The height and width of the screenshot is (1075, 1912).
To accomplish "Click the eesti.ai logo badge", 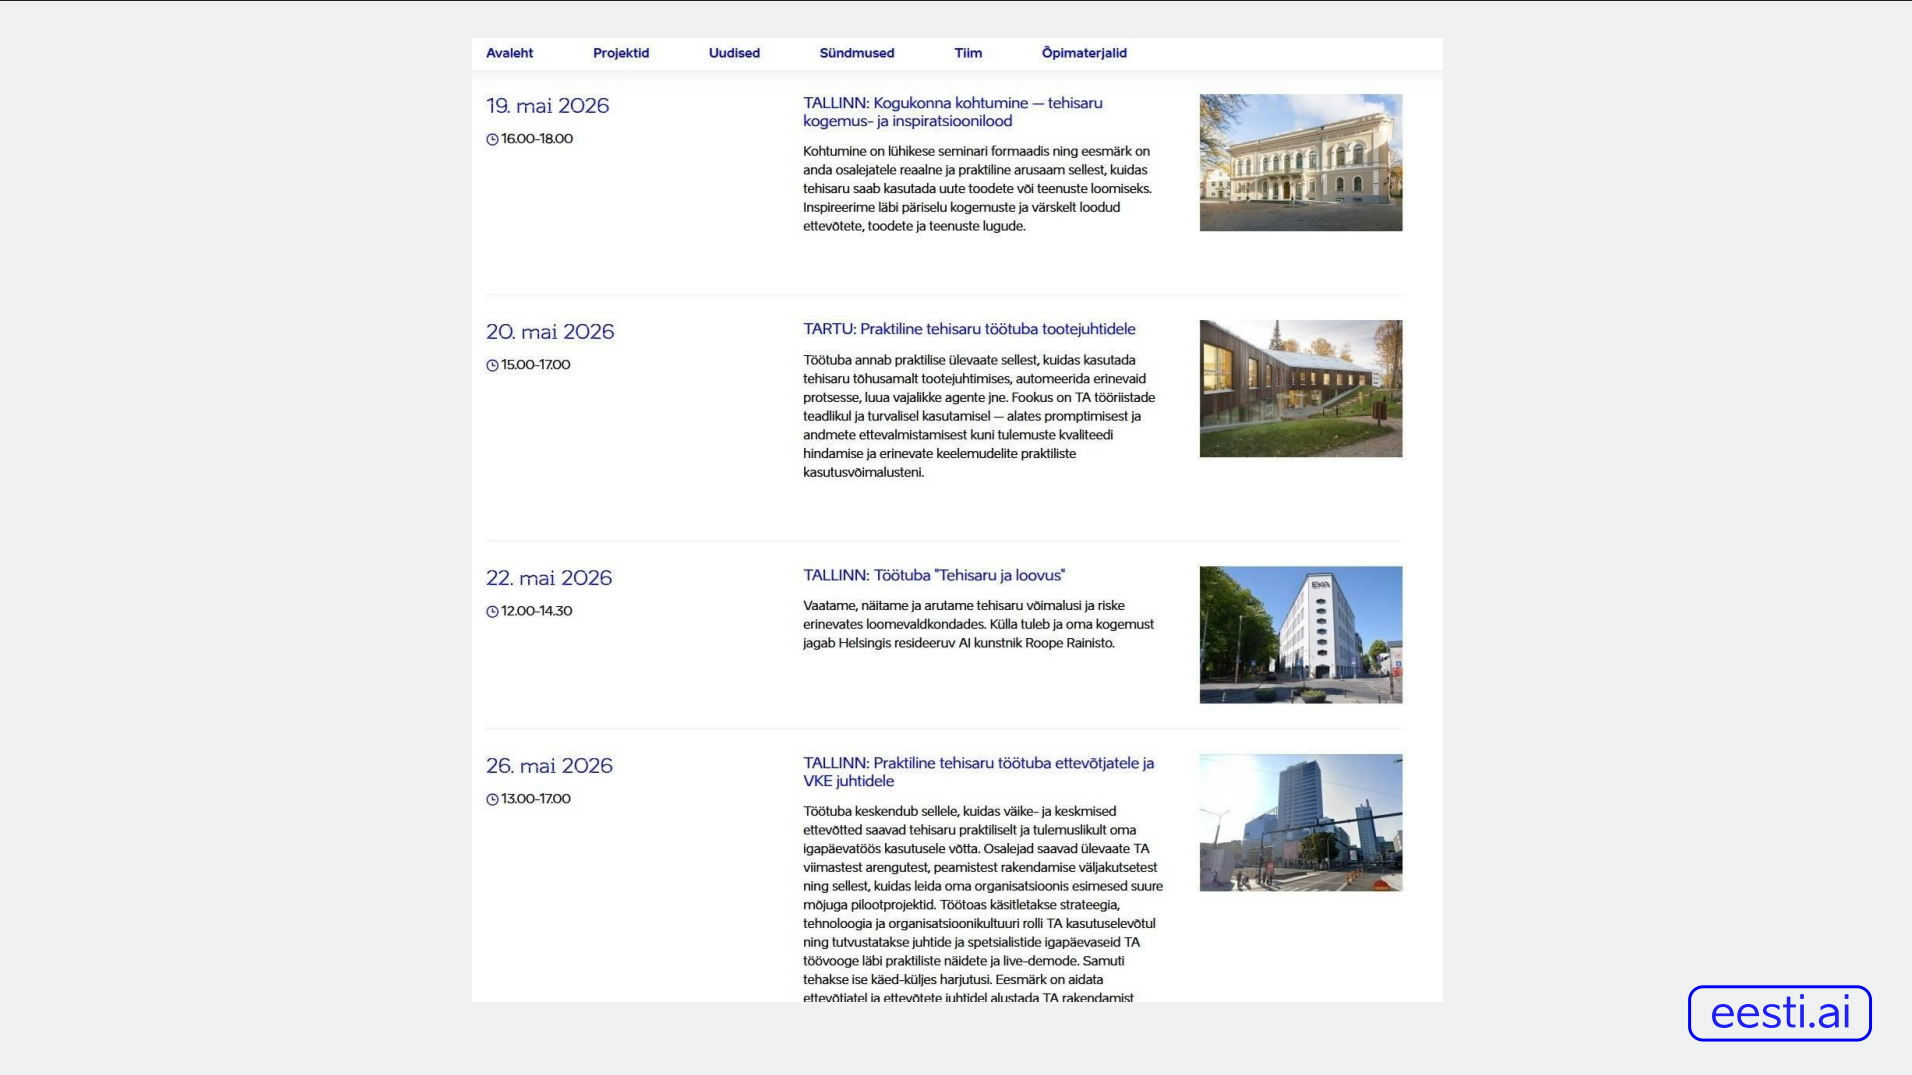I will pos(1779,1013).
